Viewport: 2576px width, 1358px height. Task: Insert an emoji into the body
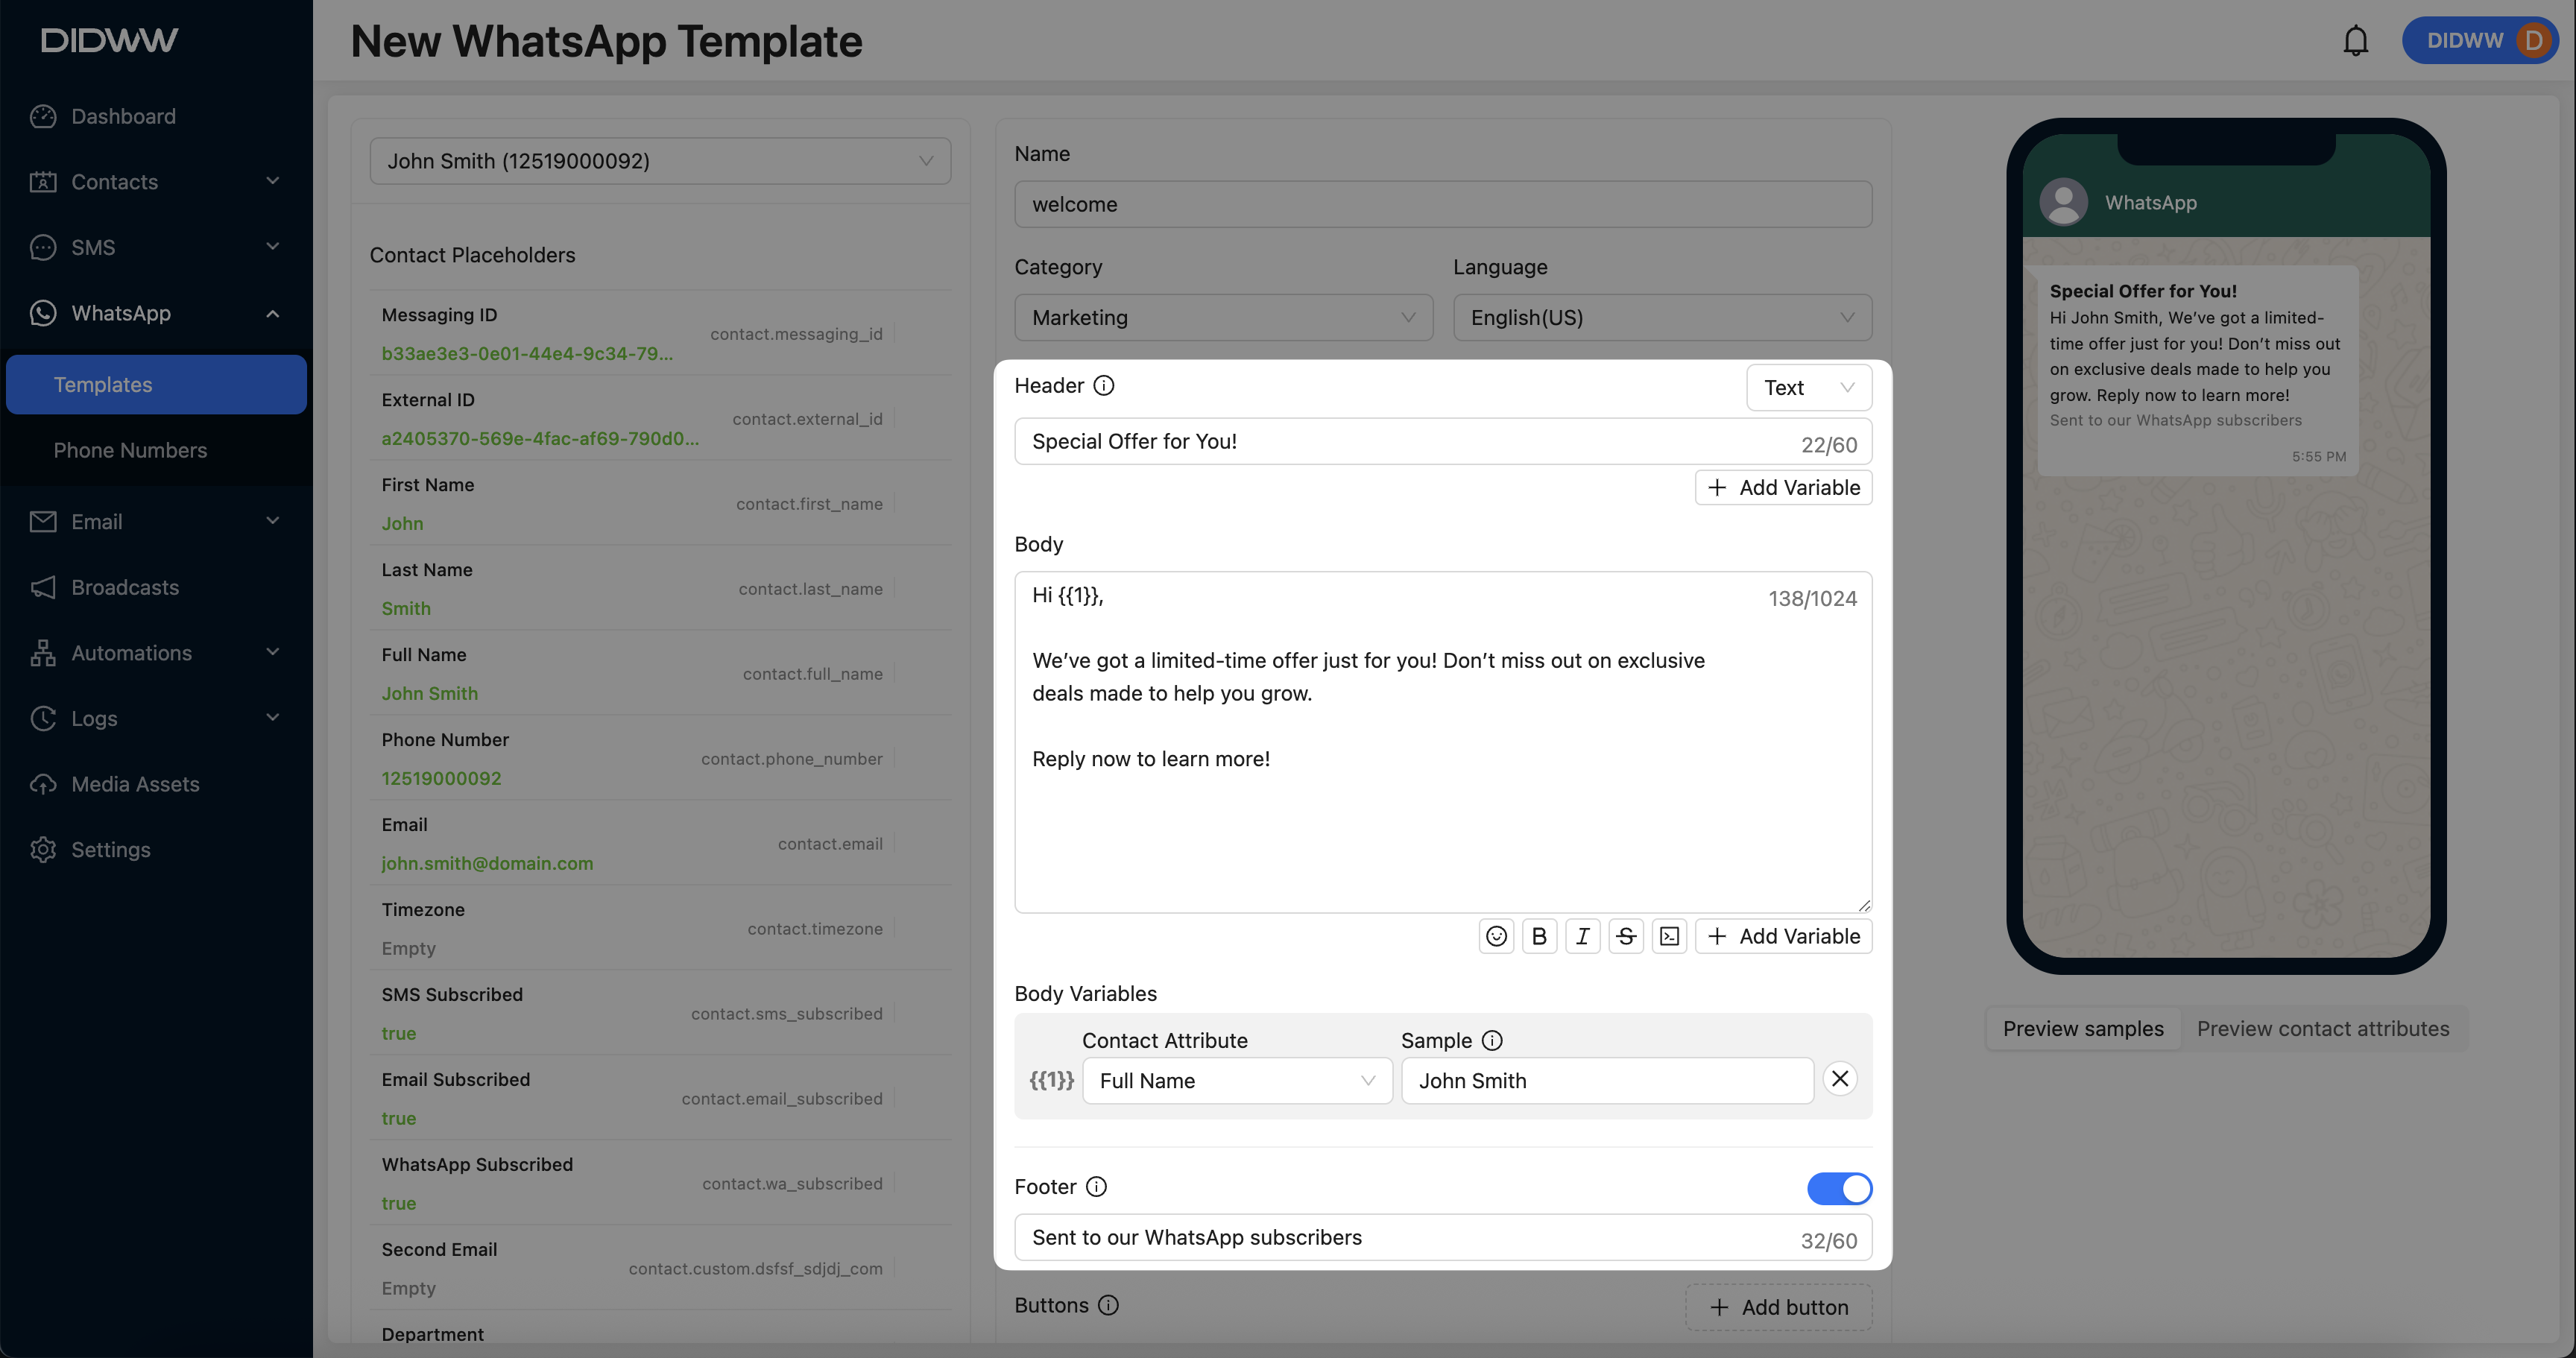click(x=1496, y=936)
